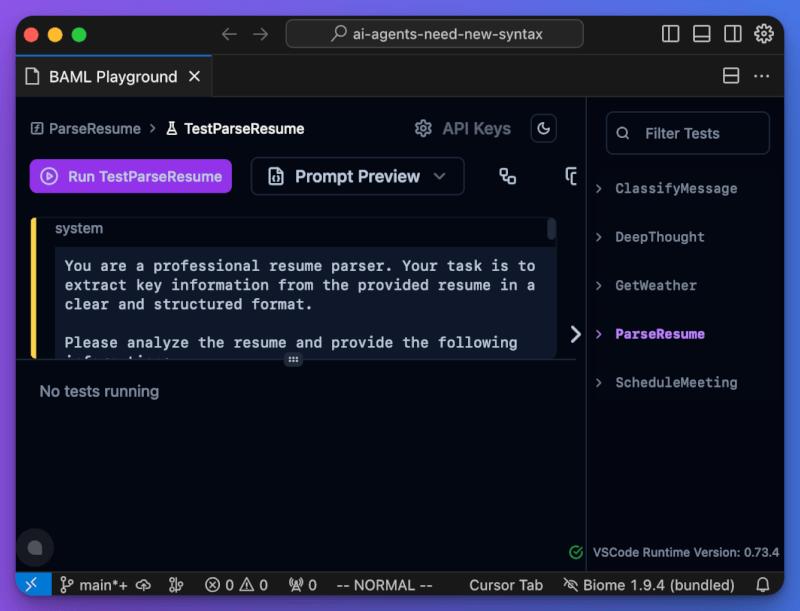Expand ParseResume tests
Image resolution: width=800 pixels, height=611 pixels.
coord(599,334)
